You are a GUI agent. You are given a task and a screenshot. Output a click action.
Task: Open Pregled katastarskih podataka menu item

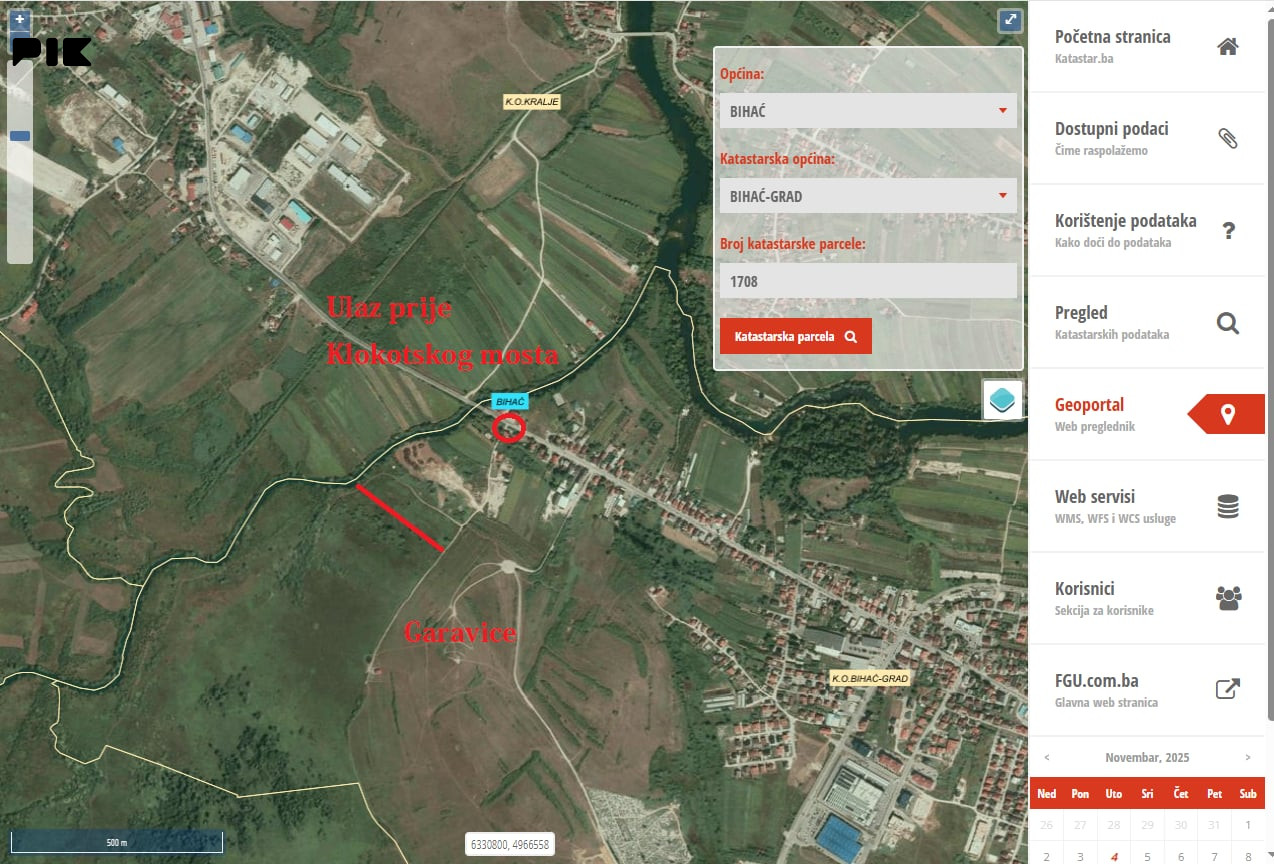(1146, 322)
